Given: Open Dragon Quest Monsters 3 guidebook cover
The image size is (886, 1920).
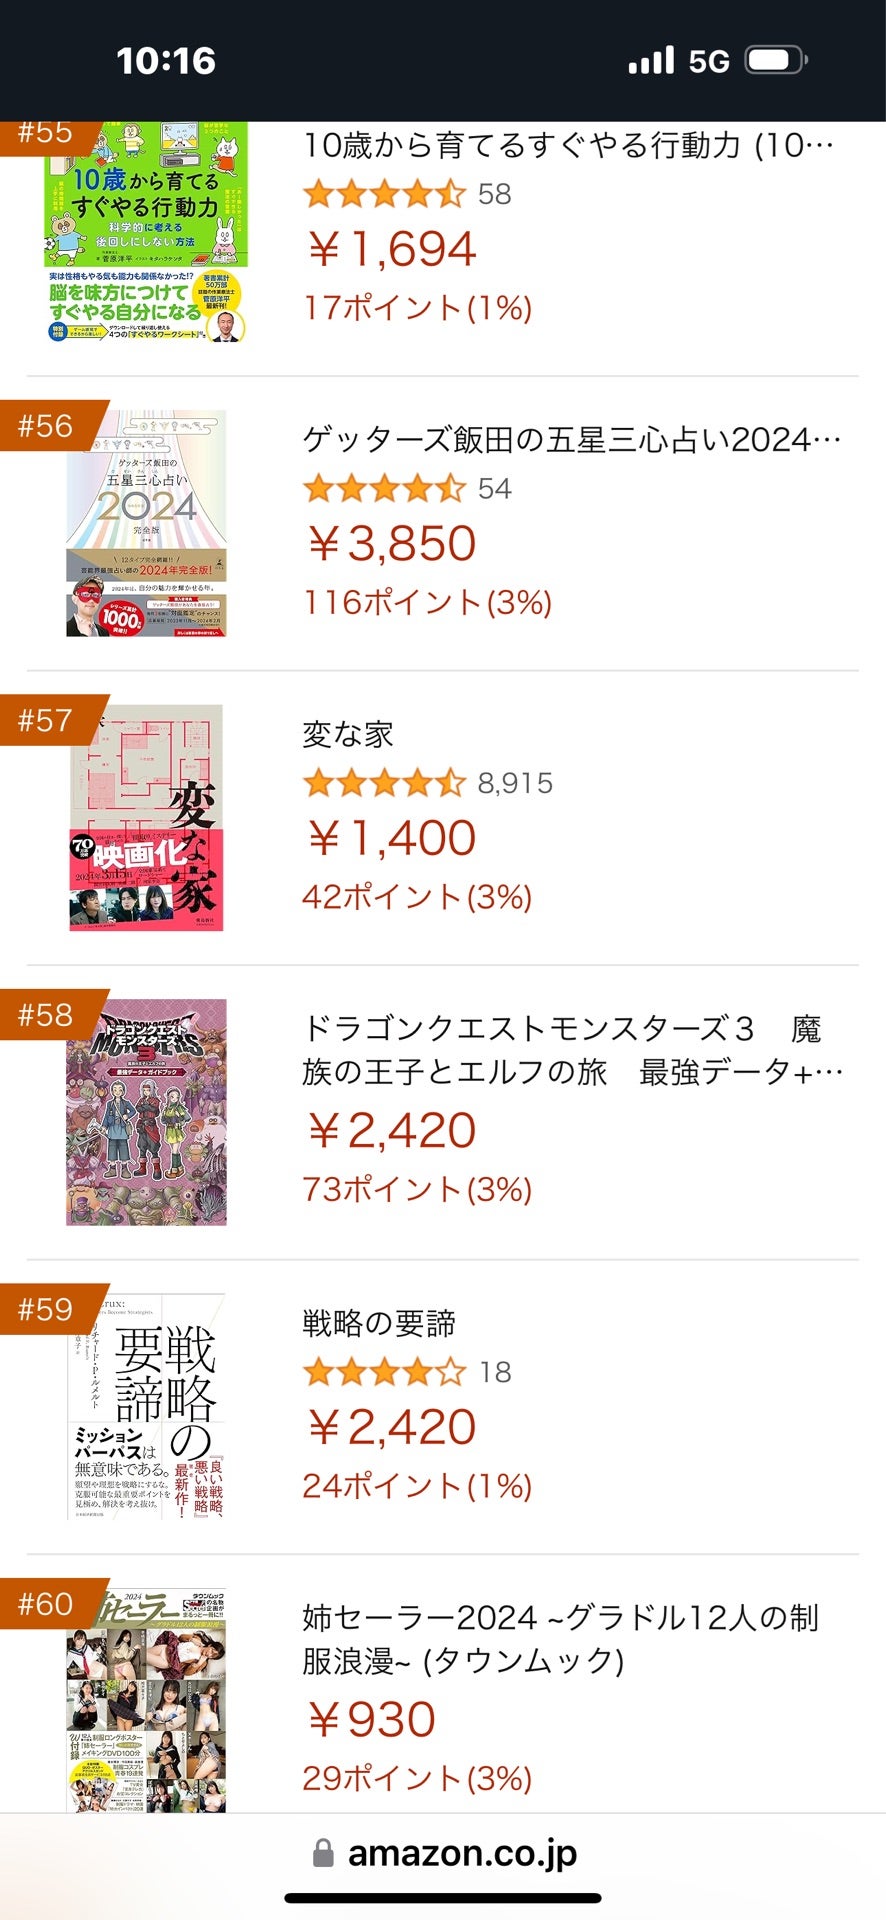Looking at the screenshot, I should pyautogui.click(x=146, y=1112).
